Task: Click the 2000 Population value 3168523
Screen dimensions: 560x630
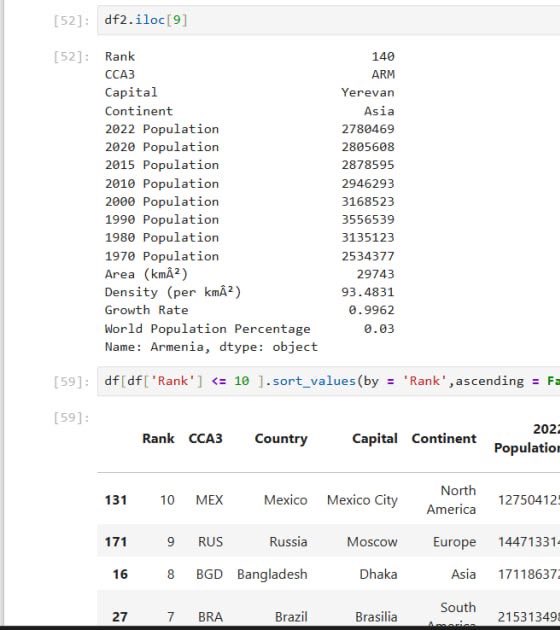Action: pyautogui.click(x=368, y=201)
